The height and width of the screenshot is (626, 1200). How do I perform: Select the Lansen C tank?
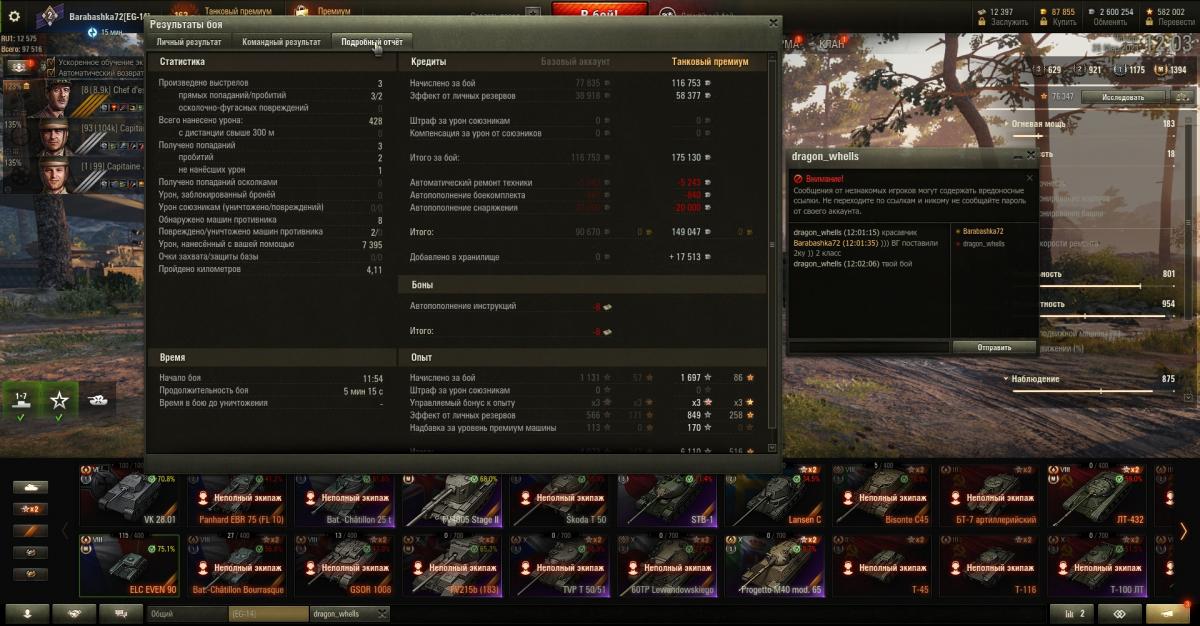point(774,496)
